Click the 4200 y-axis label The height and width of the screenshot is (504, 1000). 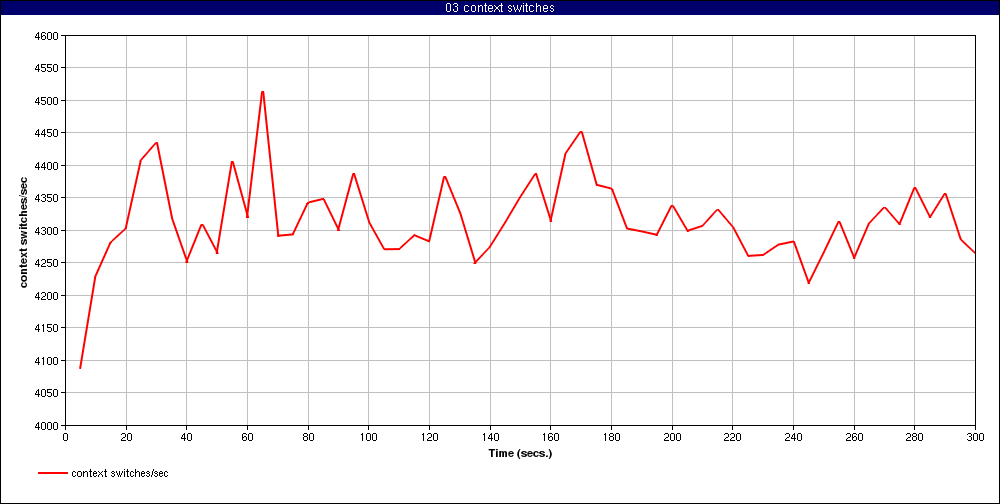tap(48, 296)
